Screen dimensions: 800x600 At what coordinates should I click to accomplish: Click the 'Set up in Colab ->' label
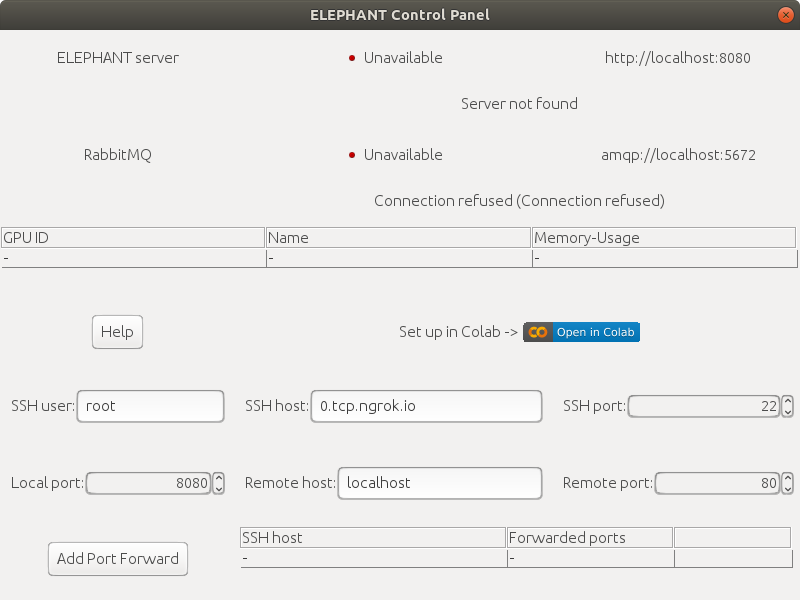point(458,332)
